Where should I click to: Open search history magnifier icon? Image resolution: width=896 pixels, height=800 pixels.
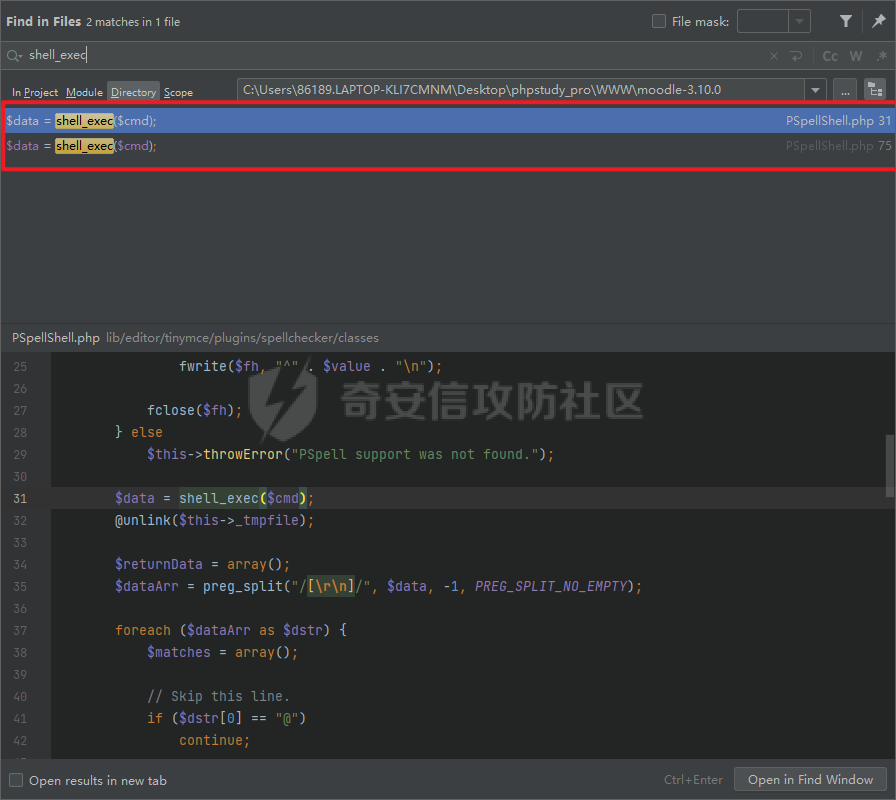[x=14, y=56]
